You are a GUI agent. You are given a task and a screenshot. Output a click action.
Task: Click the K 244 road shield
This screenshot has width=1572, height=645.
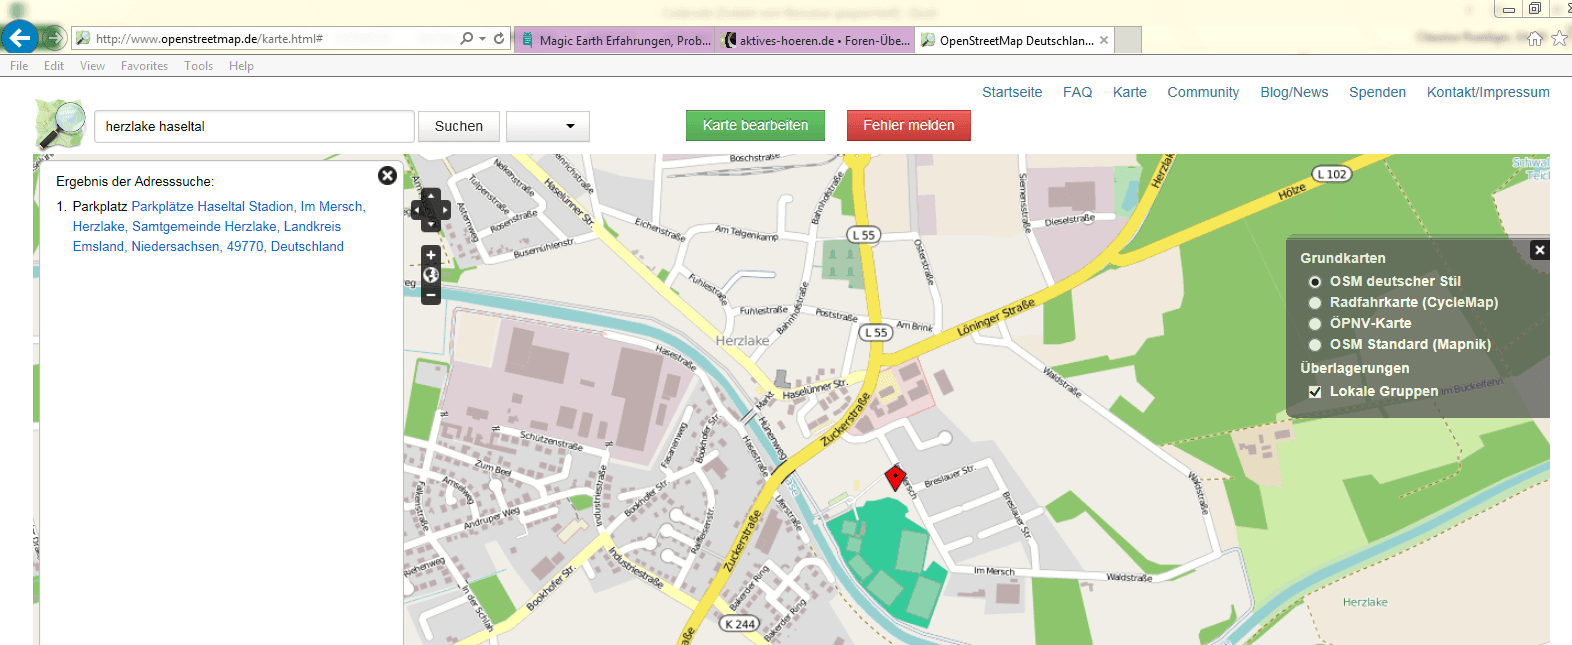[x=740, y=624]
